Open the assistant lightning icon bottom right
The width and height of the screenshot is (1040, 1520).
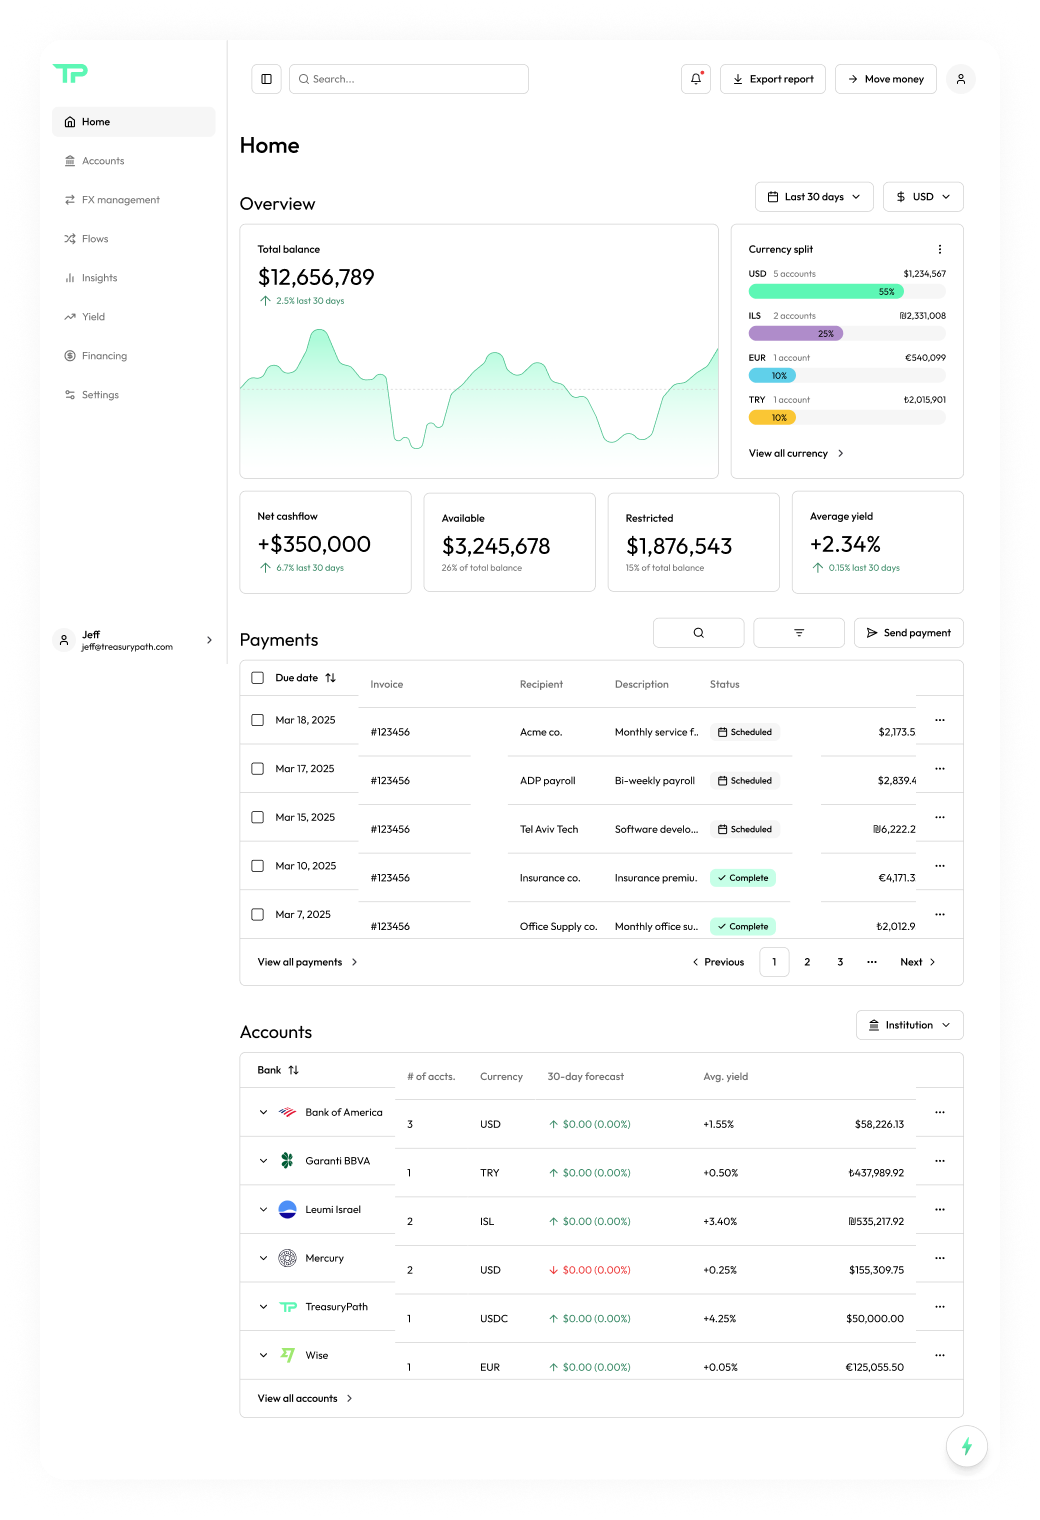[x=966, y=1445]
